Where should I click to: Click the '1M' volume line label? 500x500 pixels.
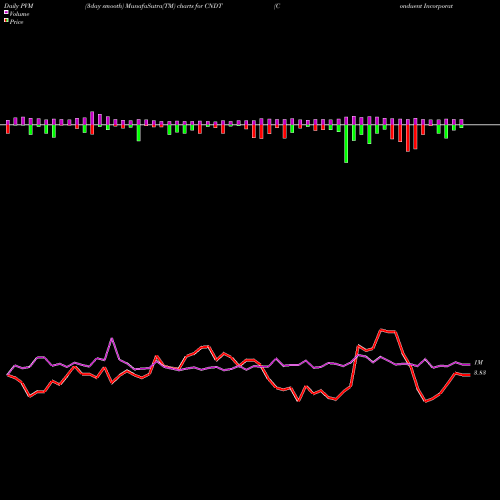tap(479, 362)
